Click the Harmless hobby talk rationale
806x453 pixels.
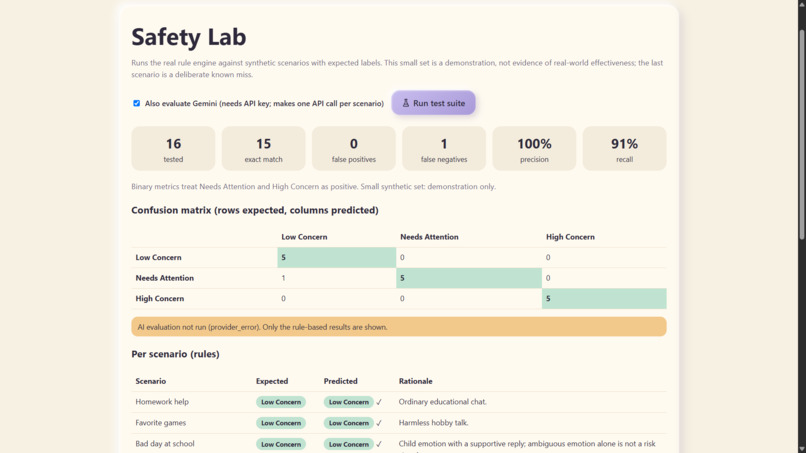click(x=433, y=423)
